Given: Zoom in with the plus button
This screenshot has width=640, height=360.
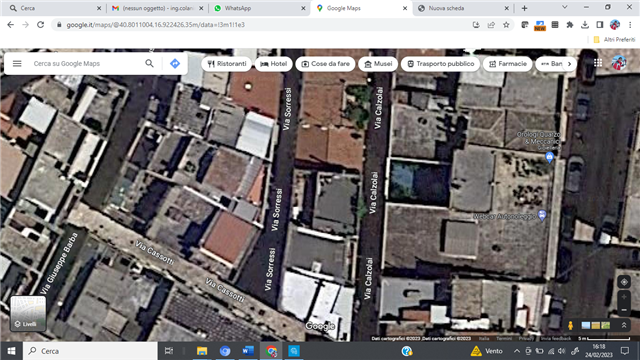Looking at the screenshot, I should [624, 297].
